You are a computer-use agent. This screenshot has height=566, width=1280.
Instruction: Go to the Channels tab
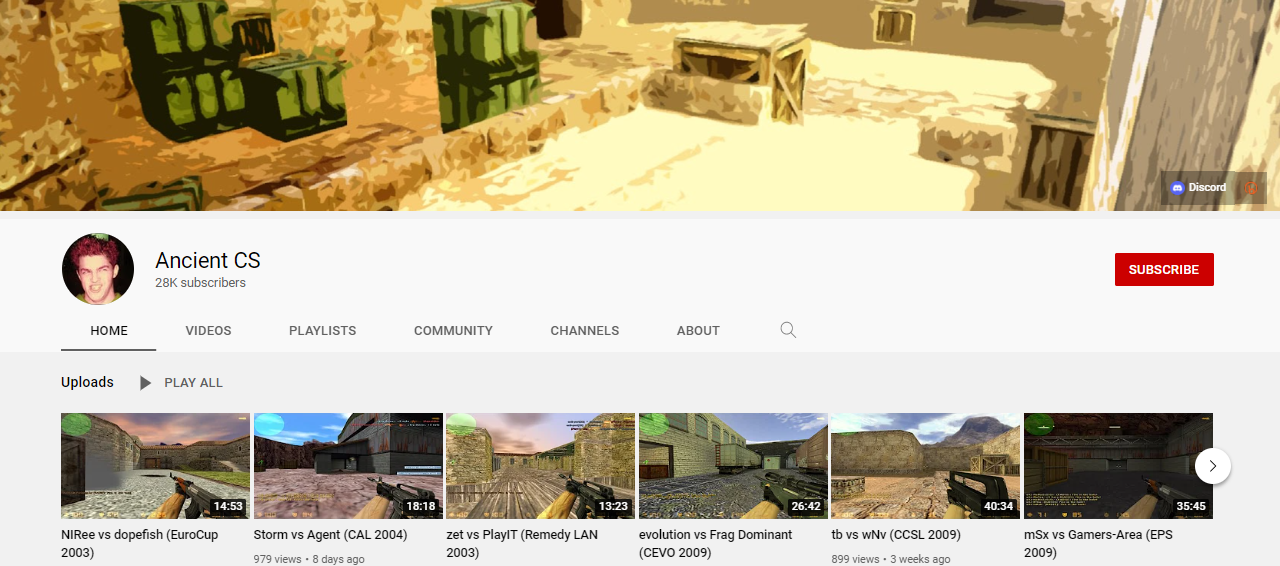click(585, 330)
